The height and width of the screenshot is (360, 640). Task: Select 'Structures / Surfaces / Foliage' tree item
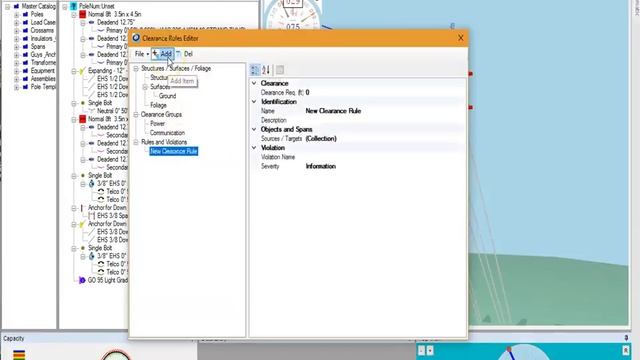(176, 69)
